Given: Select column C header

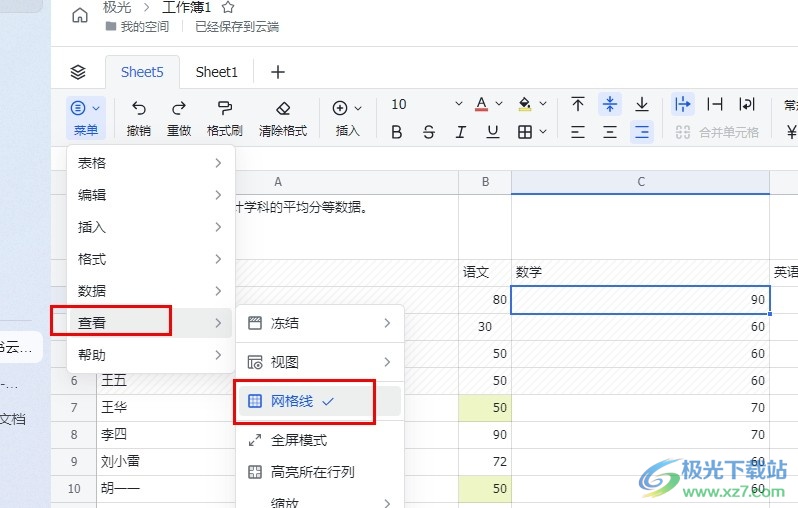Looking at the screenshot, I should (x=641, y=182).
